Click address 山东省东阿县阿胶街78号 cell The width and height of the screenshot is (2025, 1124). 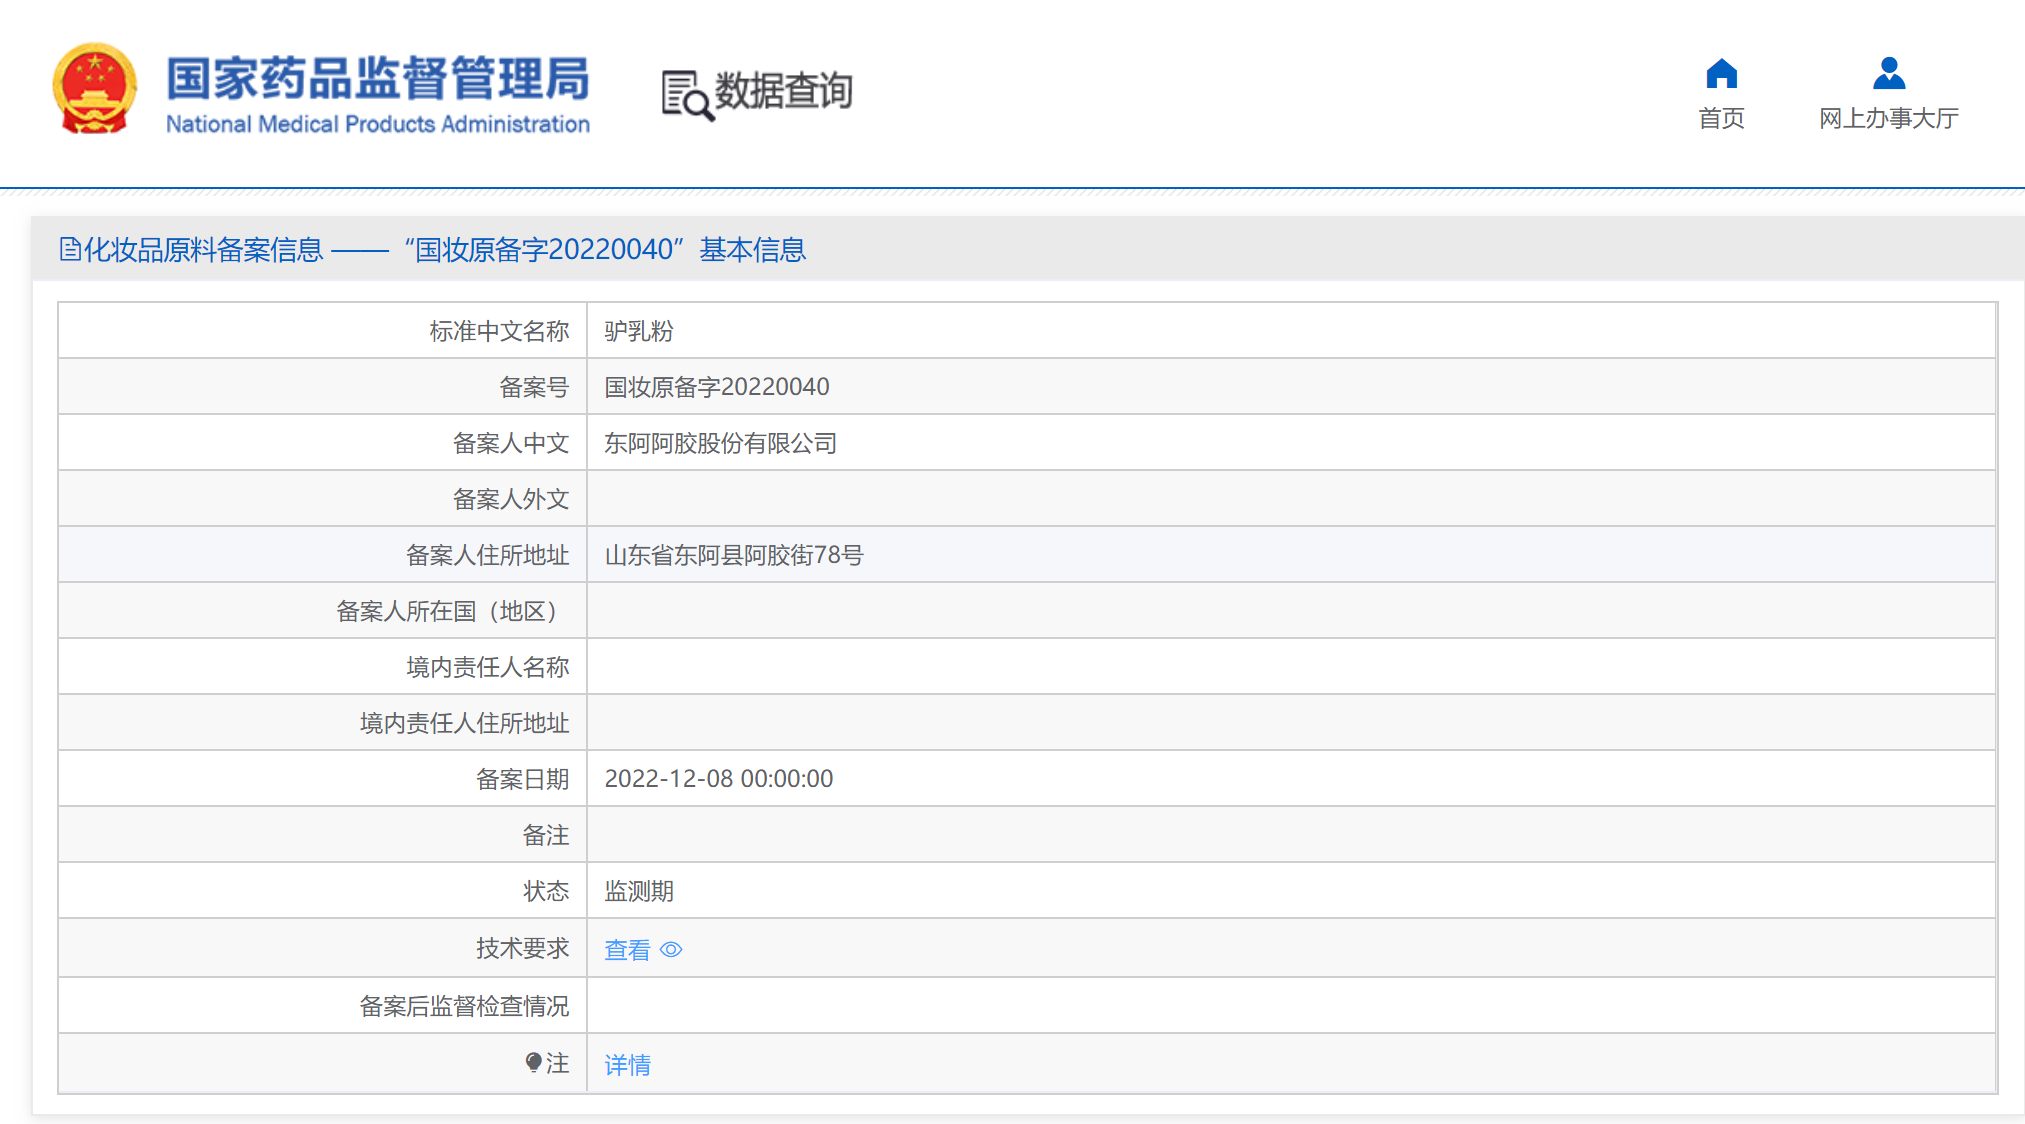[733, 555]
